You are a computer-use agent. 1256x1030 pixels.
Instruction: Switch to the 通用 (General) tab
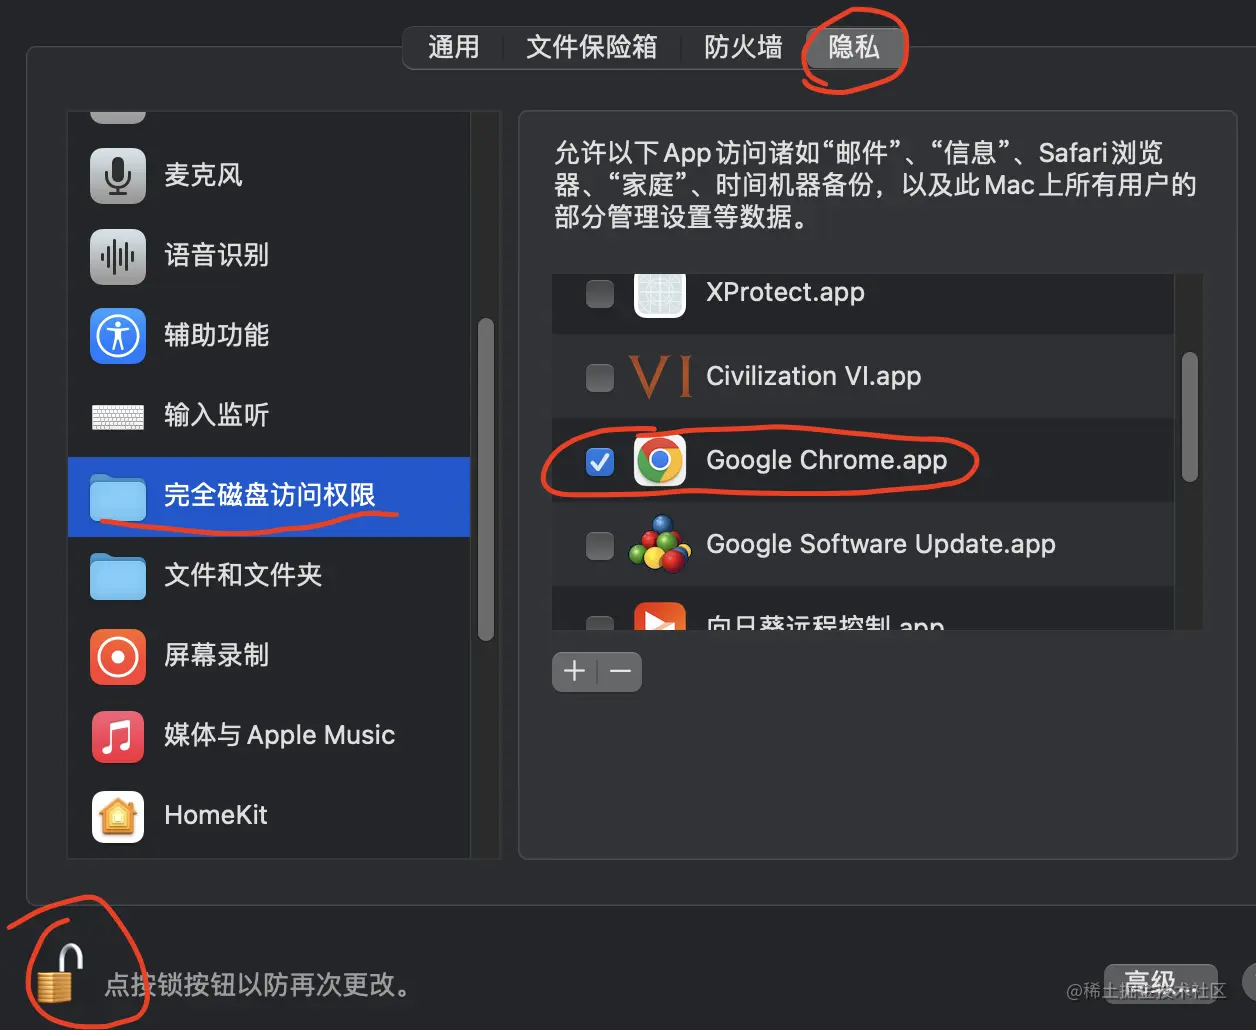coord(454,47)
